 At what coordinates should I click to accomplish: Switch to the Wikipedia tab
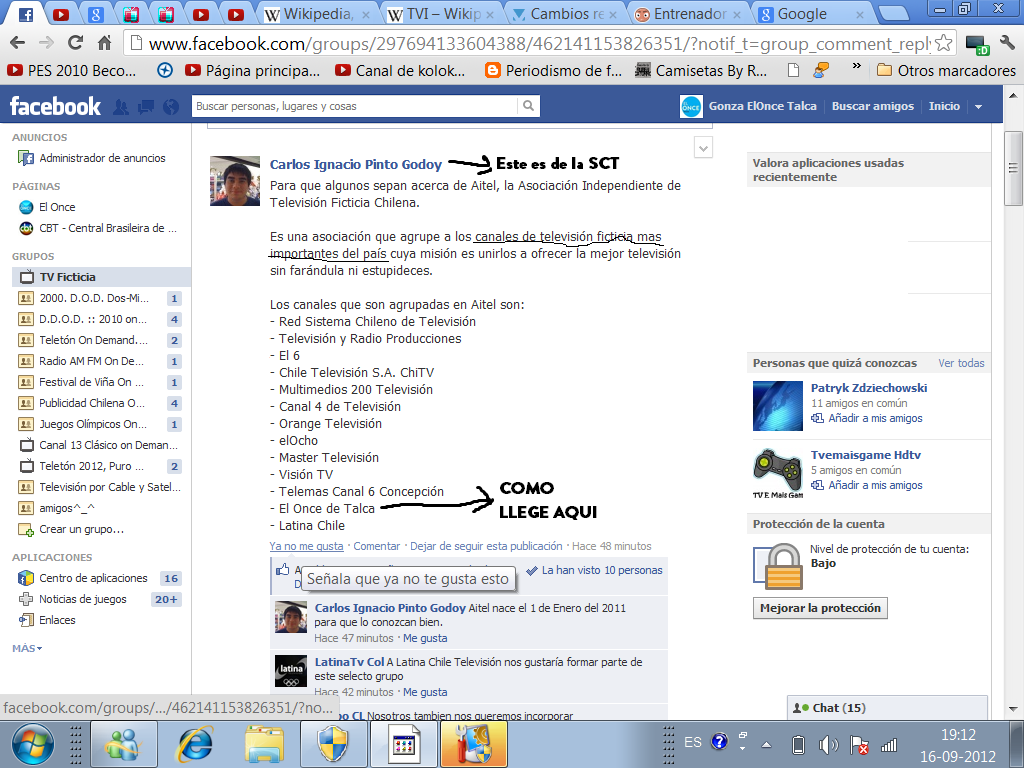click(x=317, y=14)
